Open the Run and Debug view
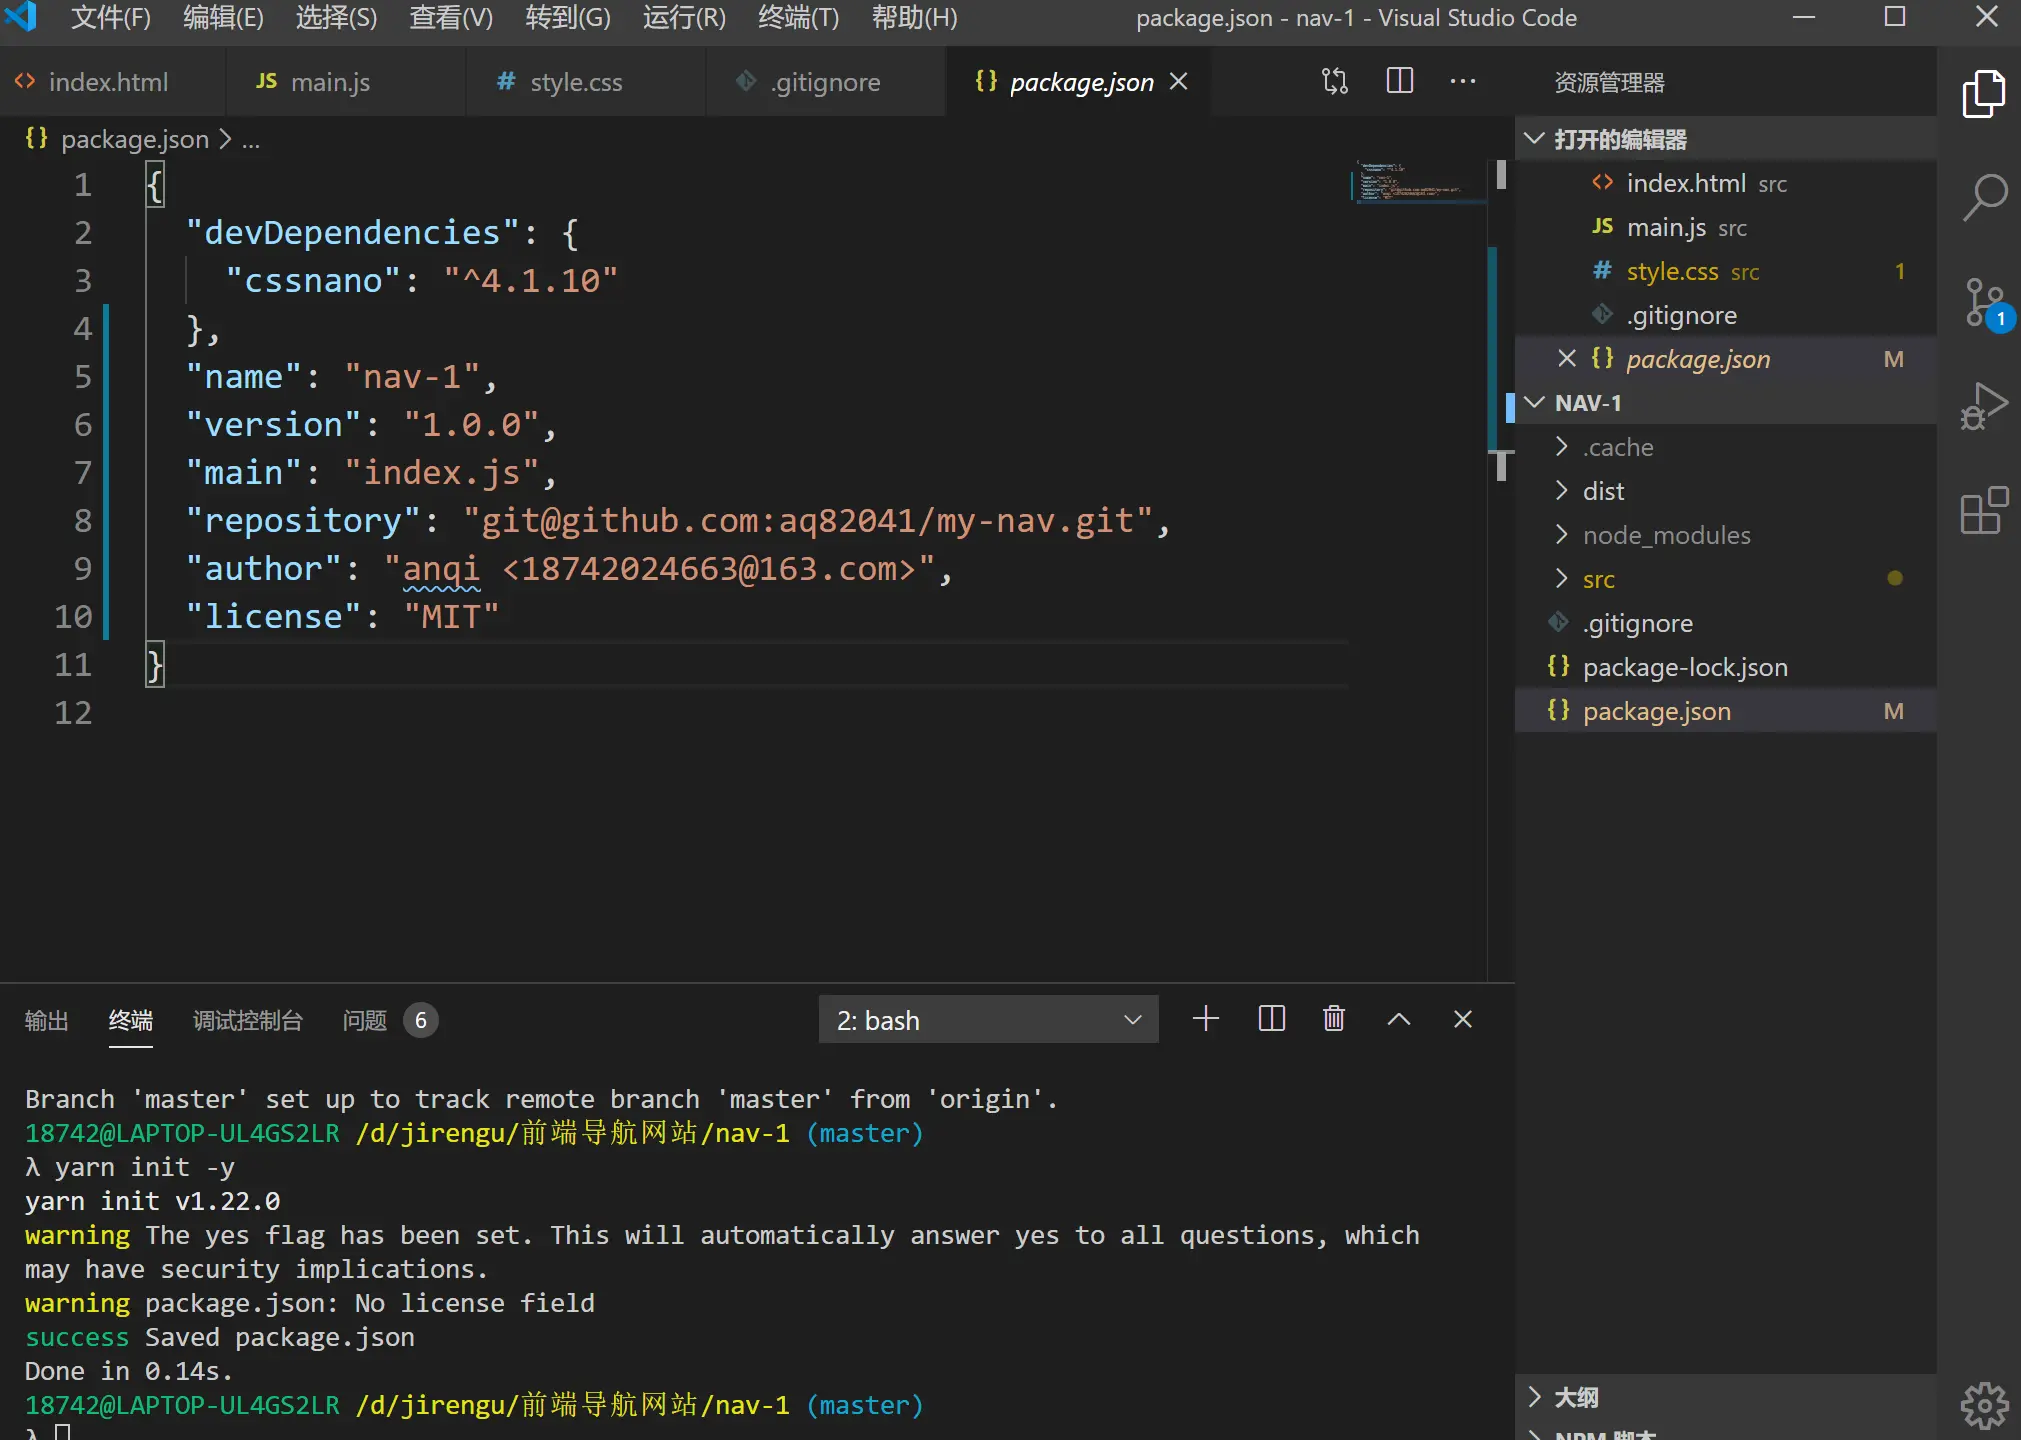Viewport: 2021px width, 1440px height. [1983, 406]
